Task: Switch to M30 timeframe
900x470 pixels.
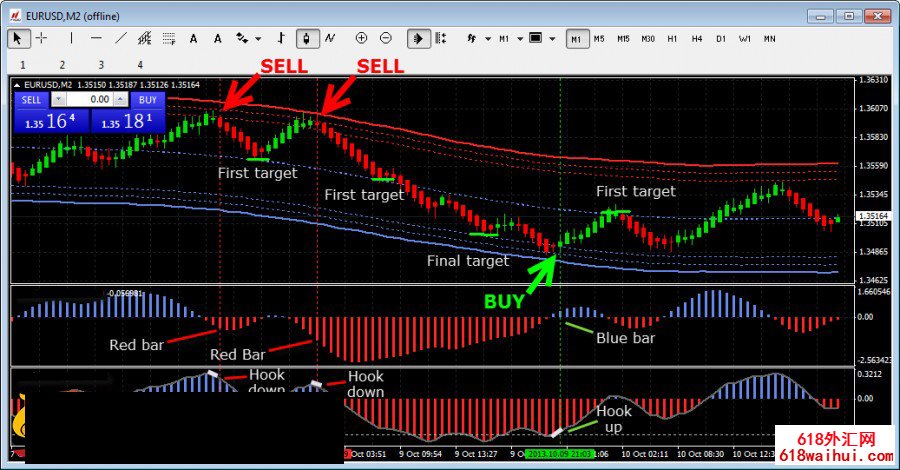Action: 648,39
